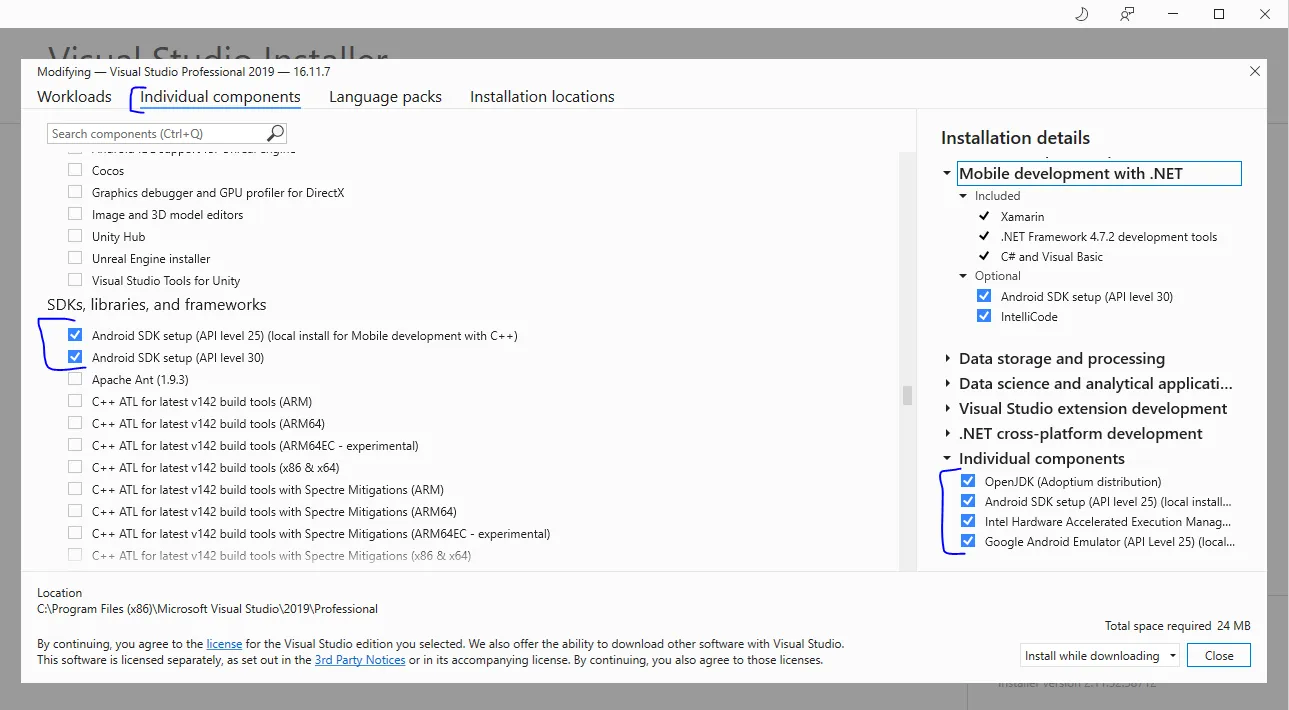
Task: Expand Visual Studio extension development
Action: click(x=947, y=409)
